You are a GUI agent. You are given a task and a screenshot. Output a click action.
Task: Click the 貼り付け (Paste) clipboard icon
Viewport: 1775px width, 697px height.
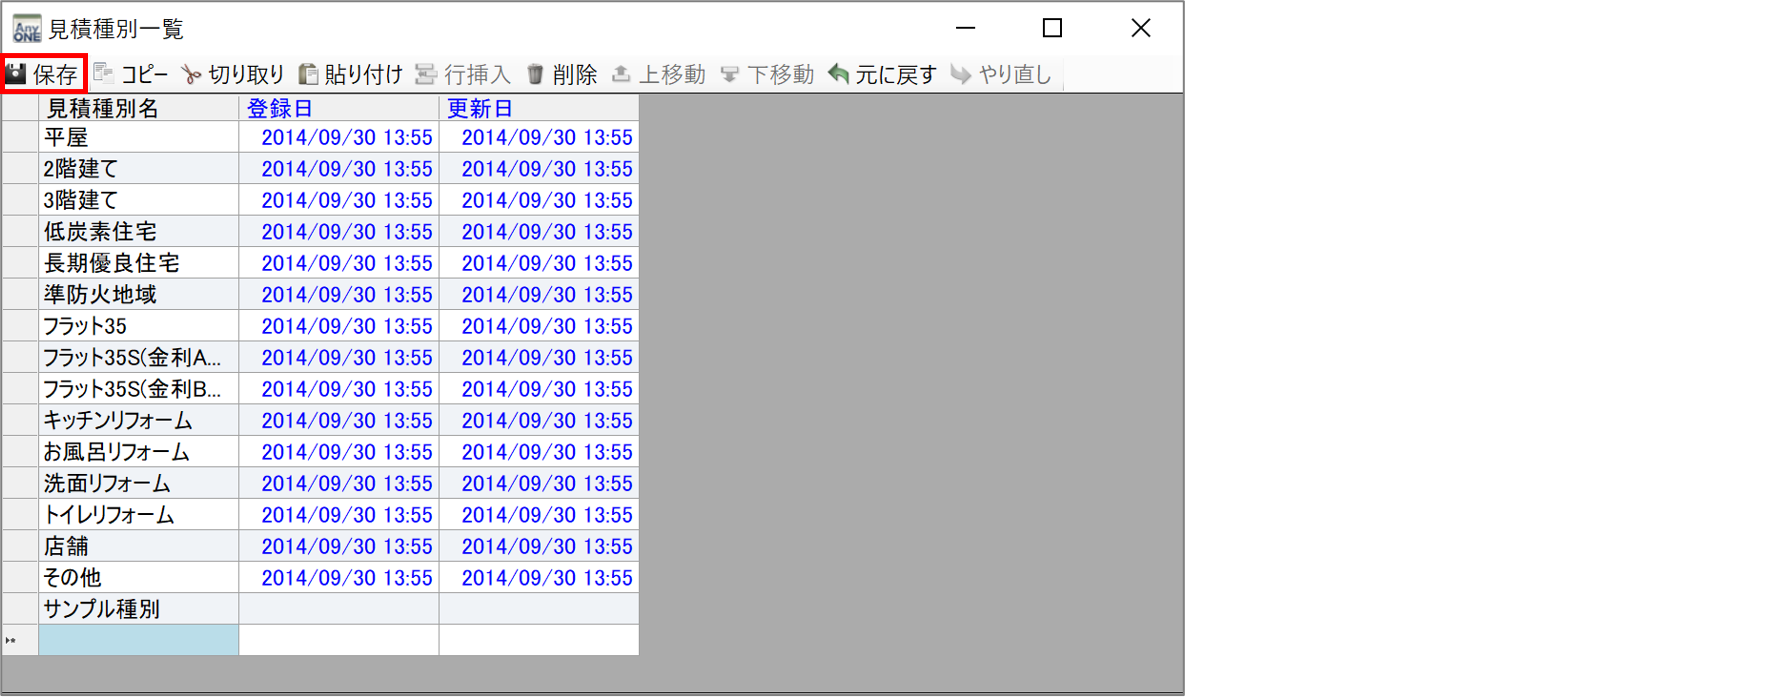pos(309,74)
